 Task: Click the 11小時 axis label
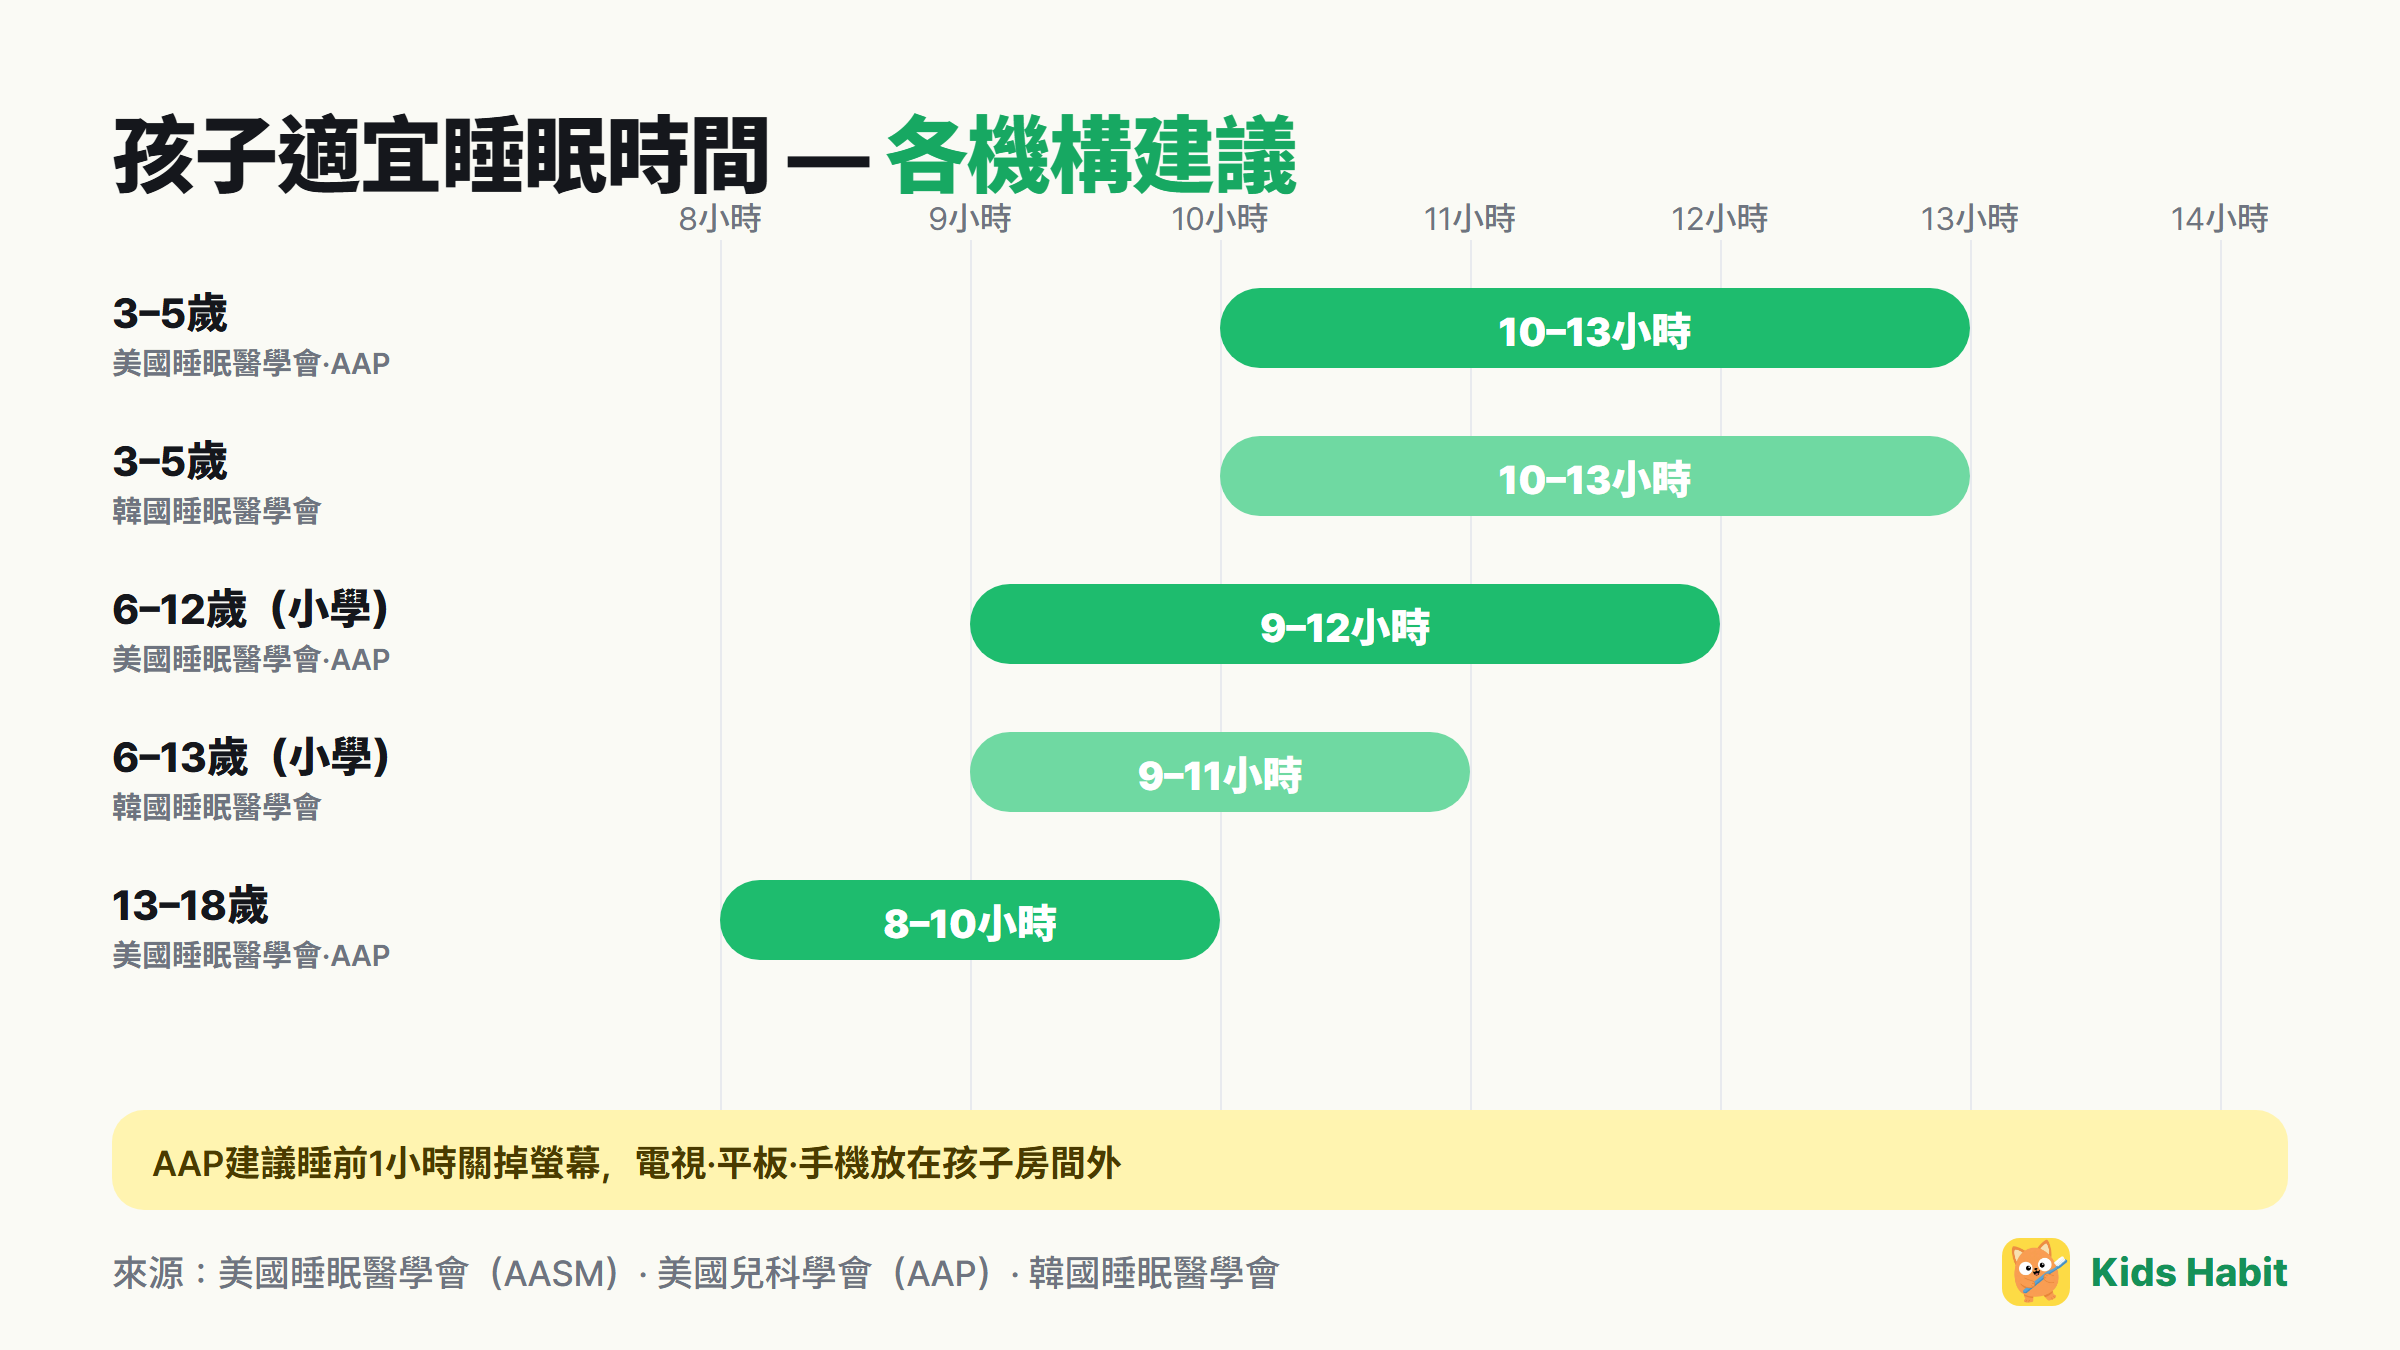(x=1470, y=219)
